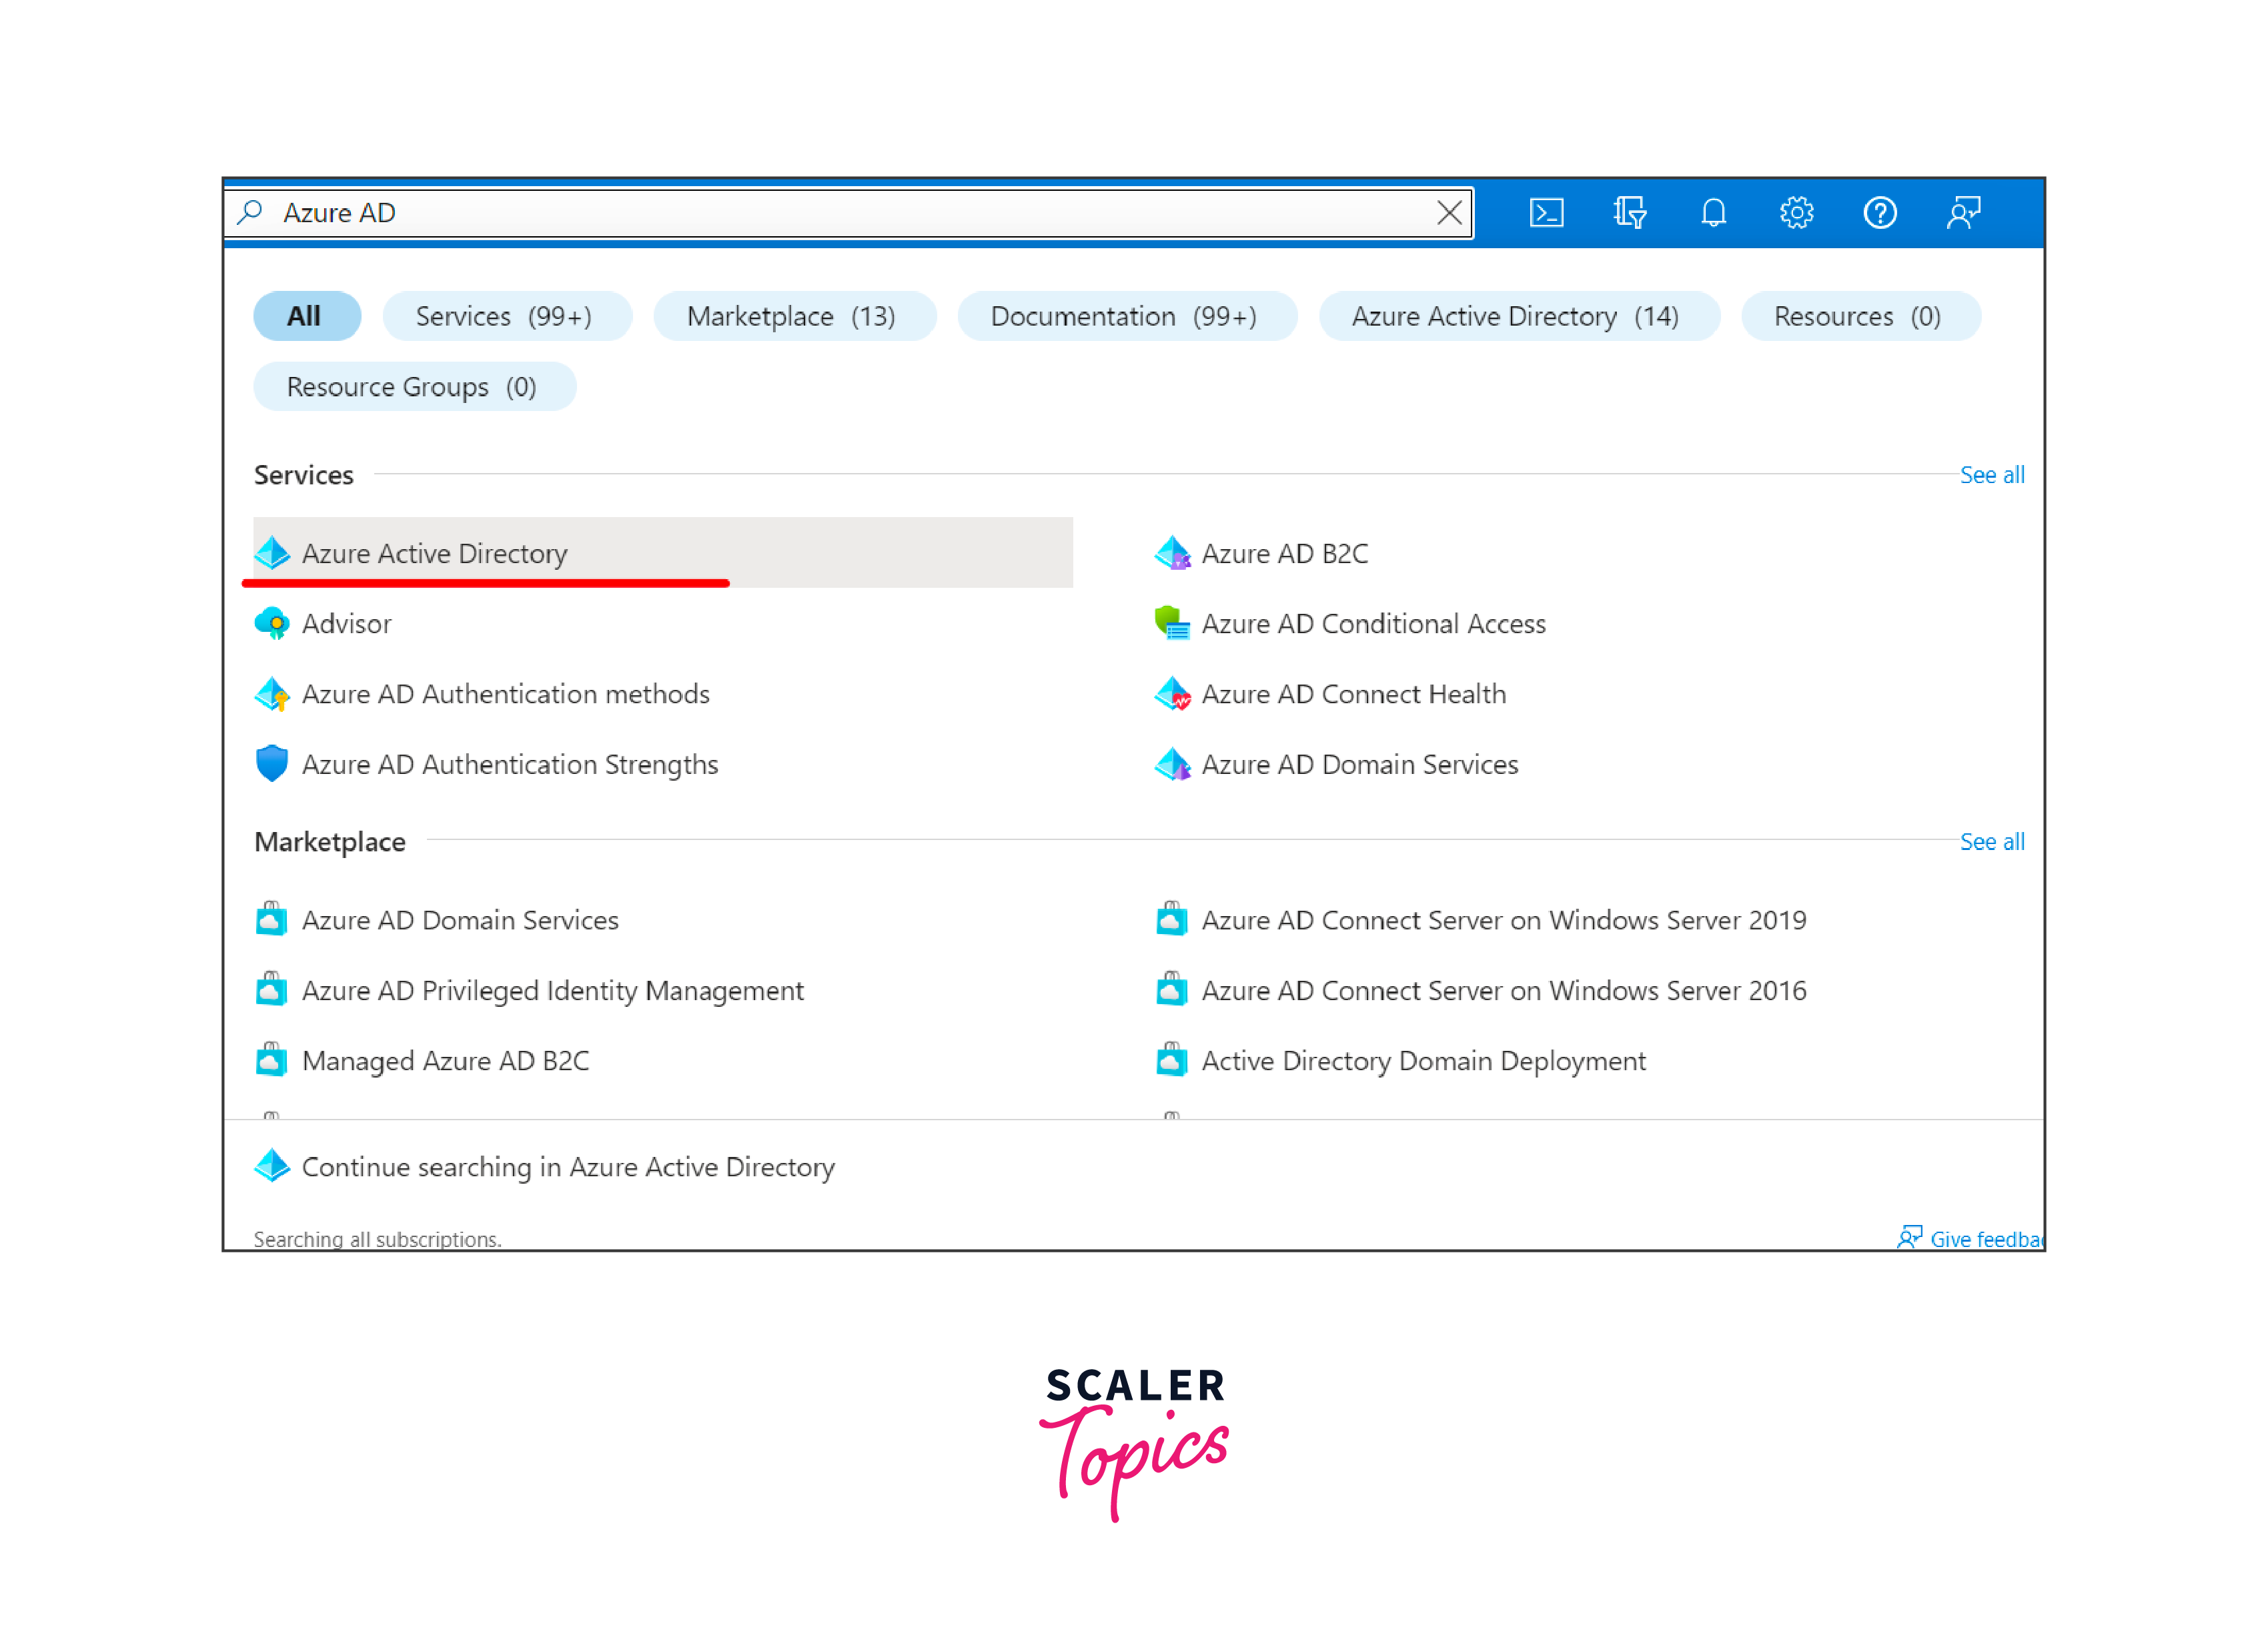Select the Azure Active Directory (14) filter pill
Screen dimensions: 2268x1644
coord(1516,316)
